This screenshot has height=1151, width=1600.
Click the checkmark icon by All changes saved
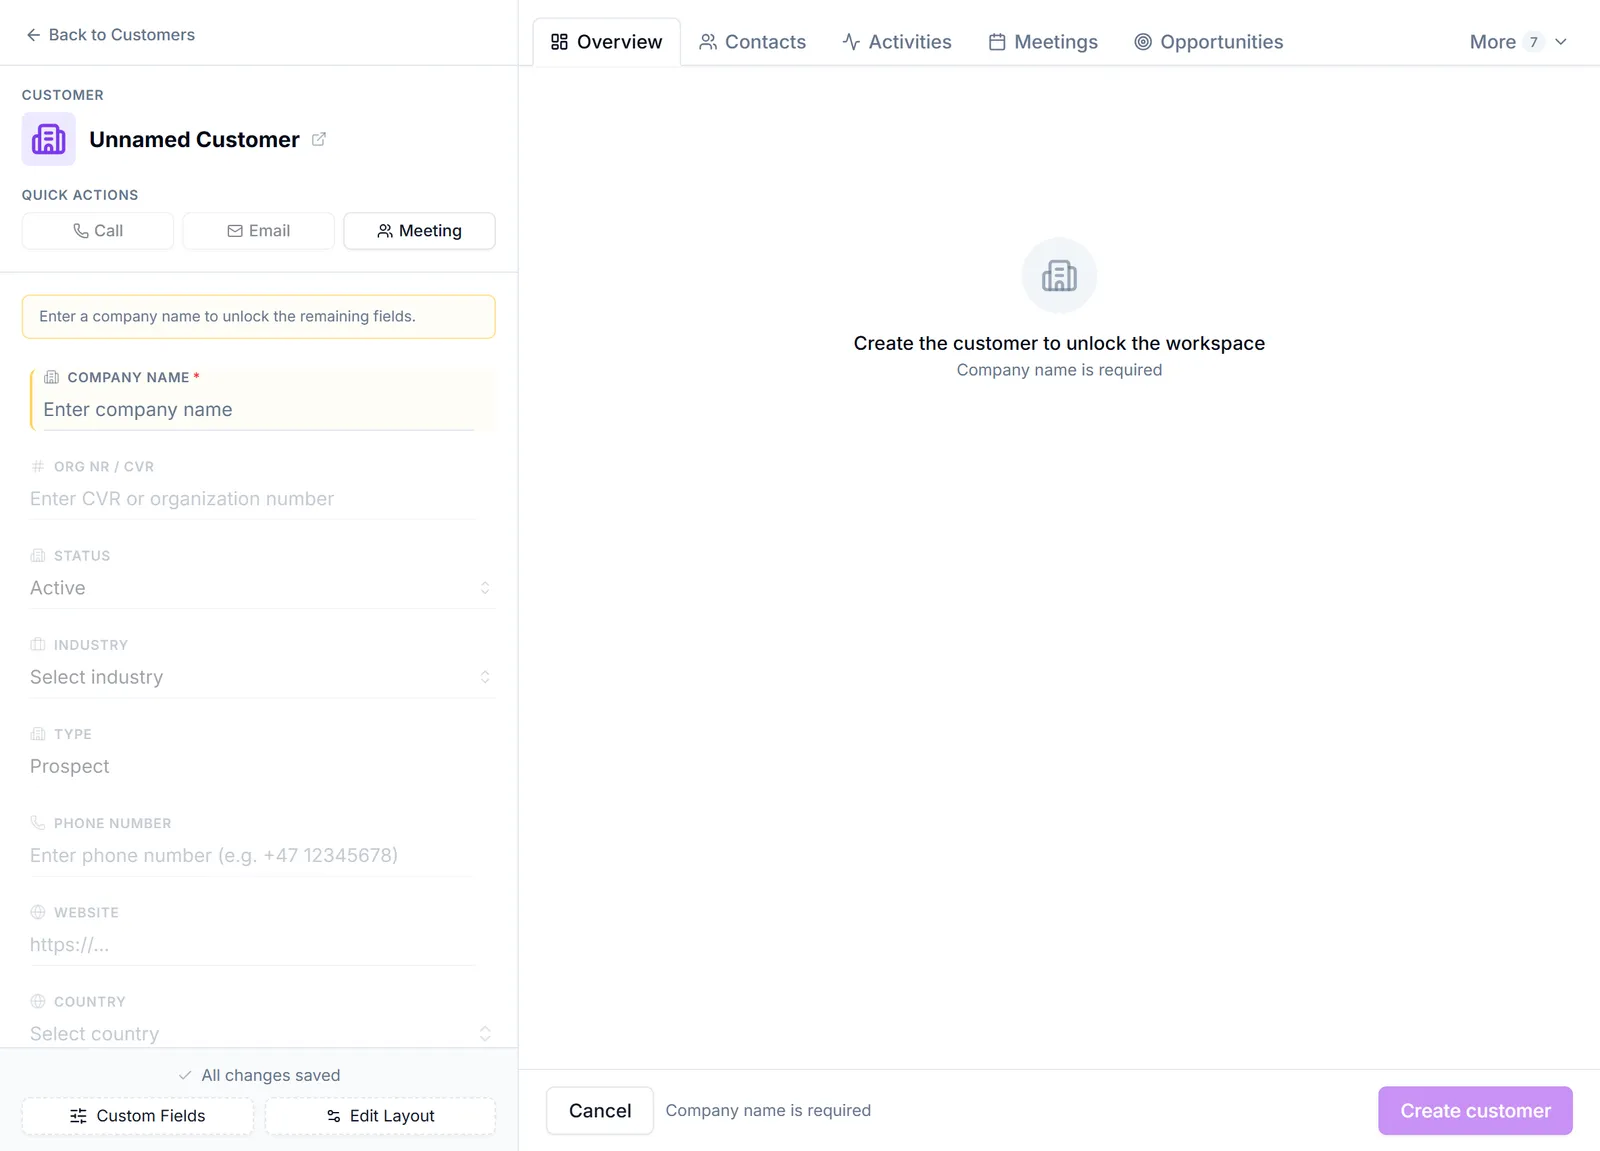tap(185, 1075)
